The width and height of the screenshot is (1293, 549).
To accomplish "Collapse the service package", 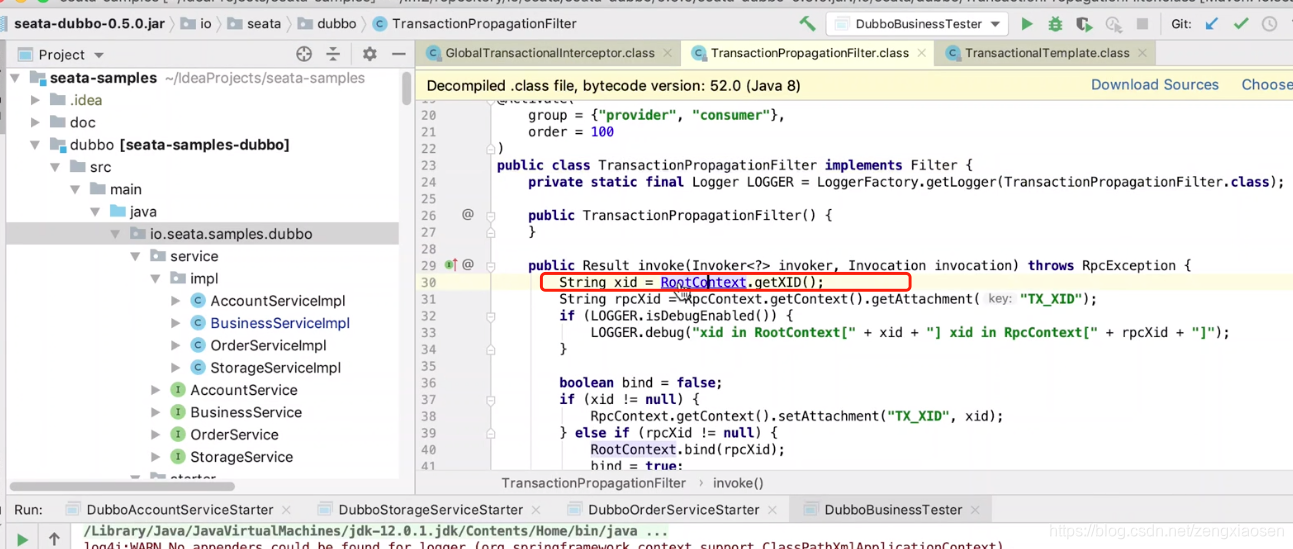I will click(x=135, y=256).
